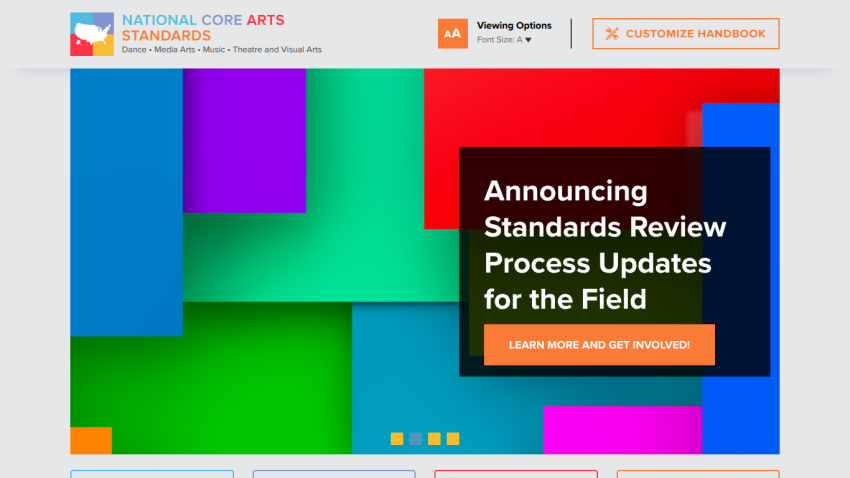This screenshot has height=478, width=850.
Task: Click the Customize Handbook button
Action: 686,34
